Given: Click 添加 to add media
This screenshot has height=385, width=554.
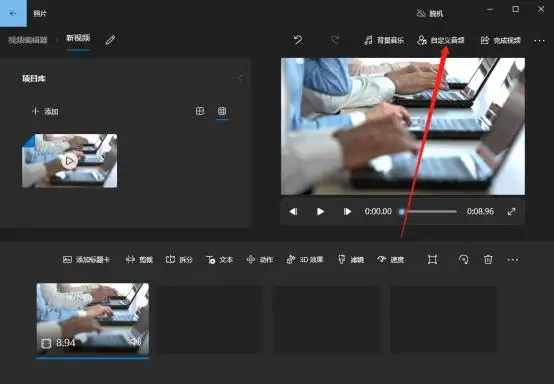Looking at the screenshot, I should pyautogui.click(x=45, y=112).
